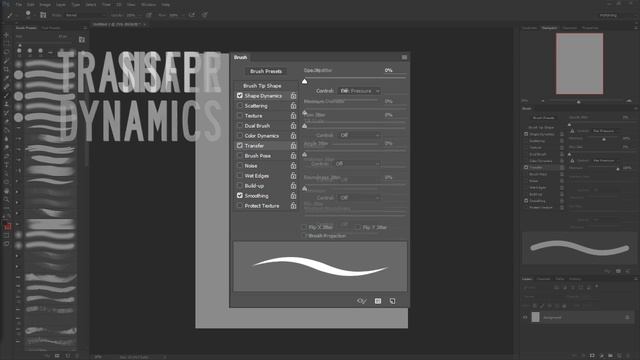Click the Navigator canvas thumbnail

coord(580,64)
